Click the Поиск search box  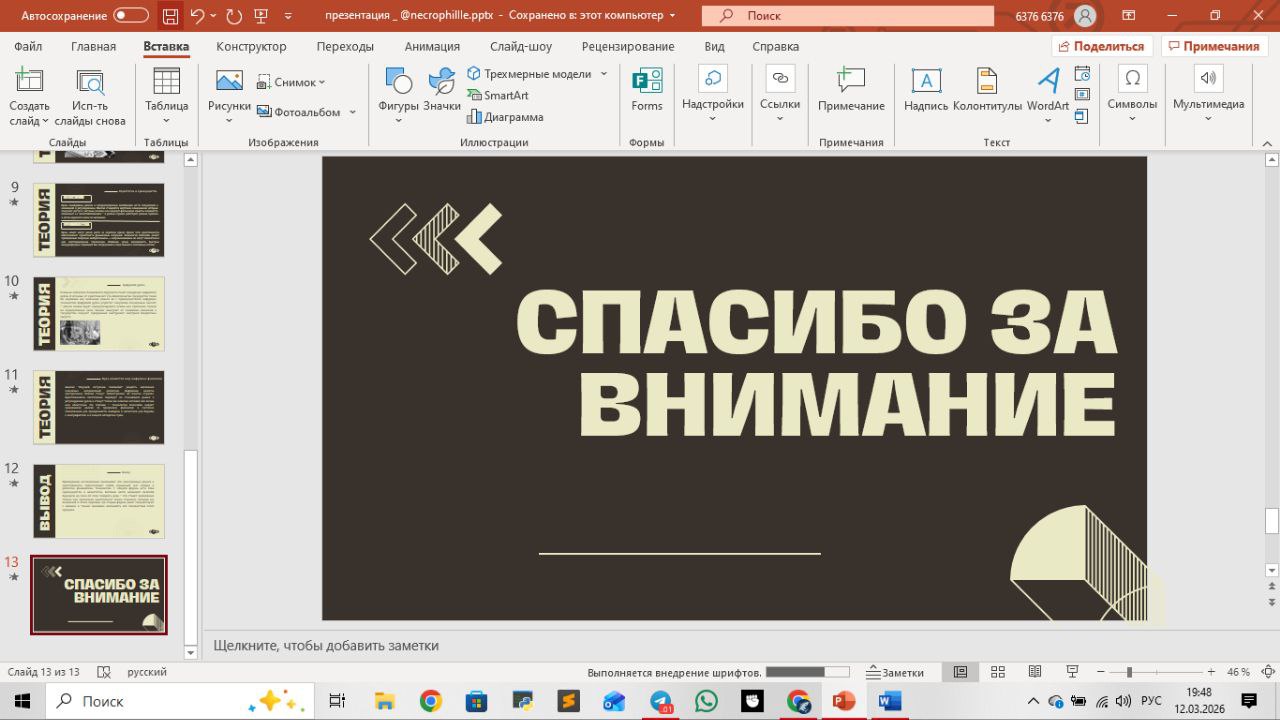click(847, 16)
